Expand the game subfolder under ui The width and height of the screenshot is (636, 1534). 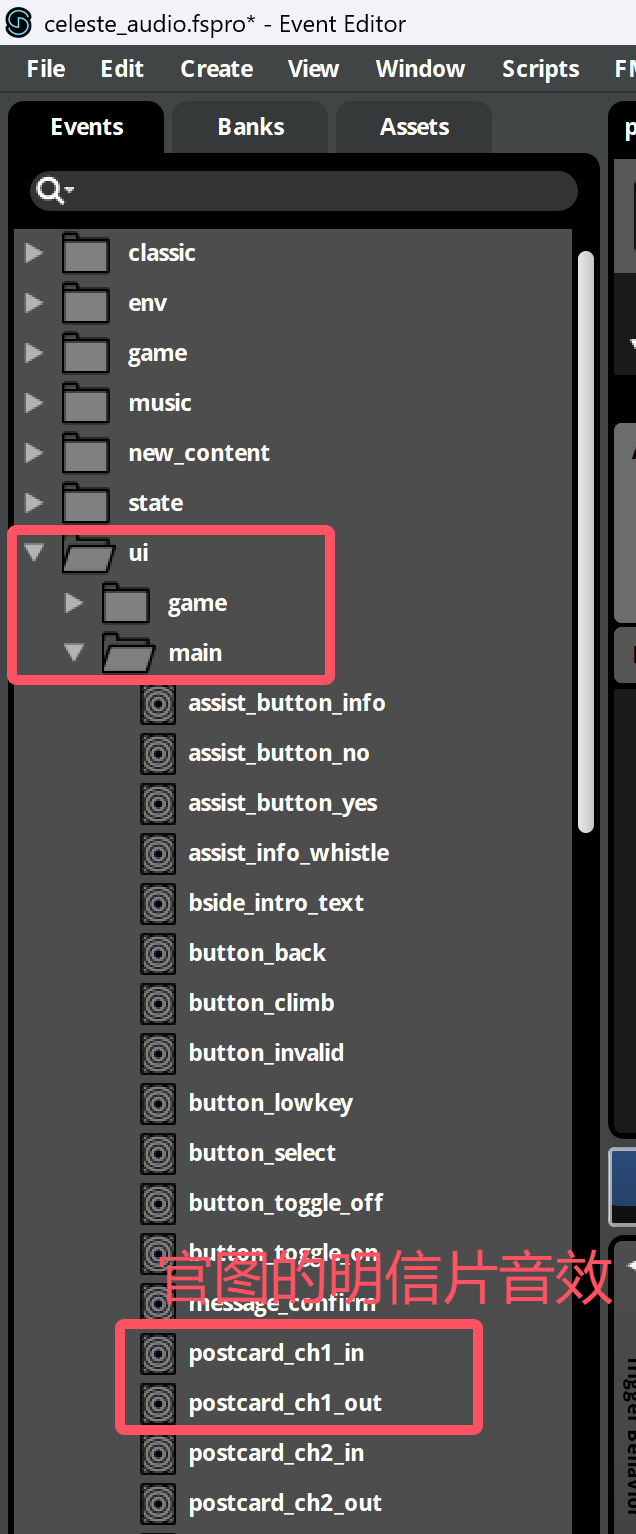pos(73,603)
